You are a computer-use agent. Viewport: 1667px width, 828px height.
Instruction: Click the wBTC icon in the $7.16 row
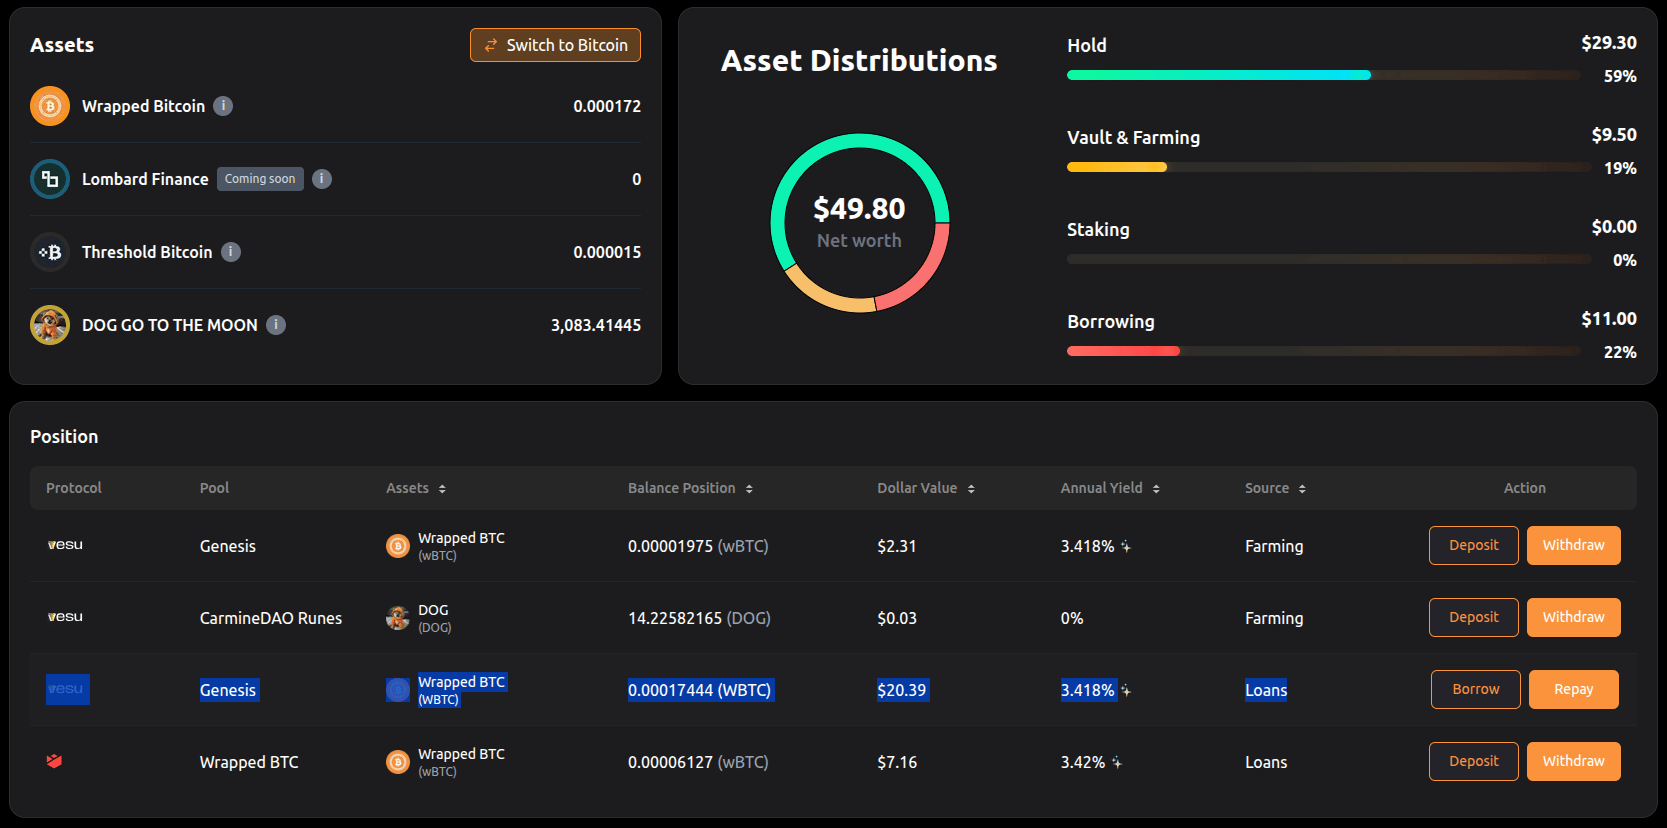[x=398, y=762]
